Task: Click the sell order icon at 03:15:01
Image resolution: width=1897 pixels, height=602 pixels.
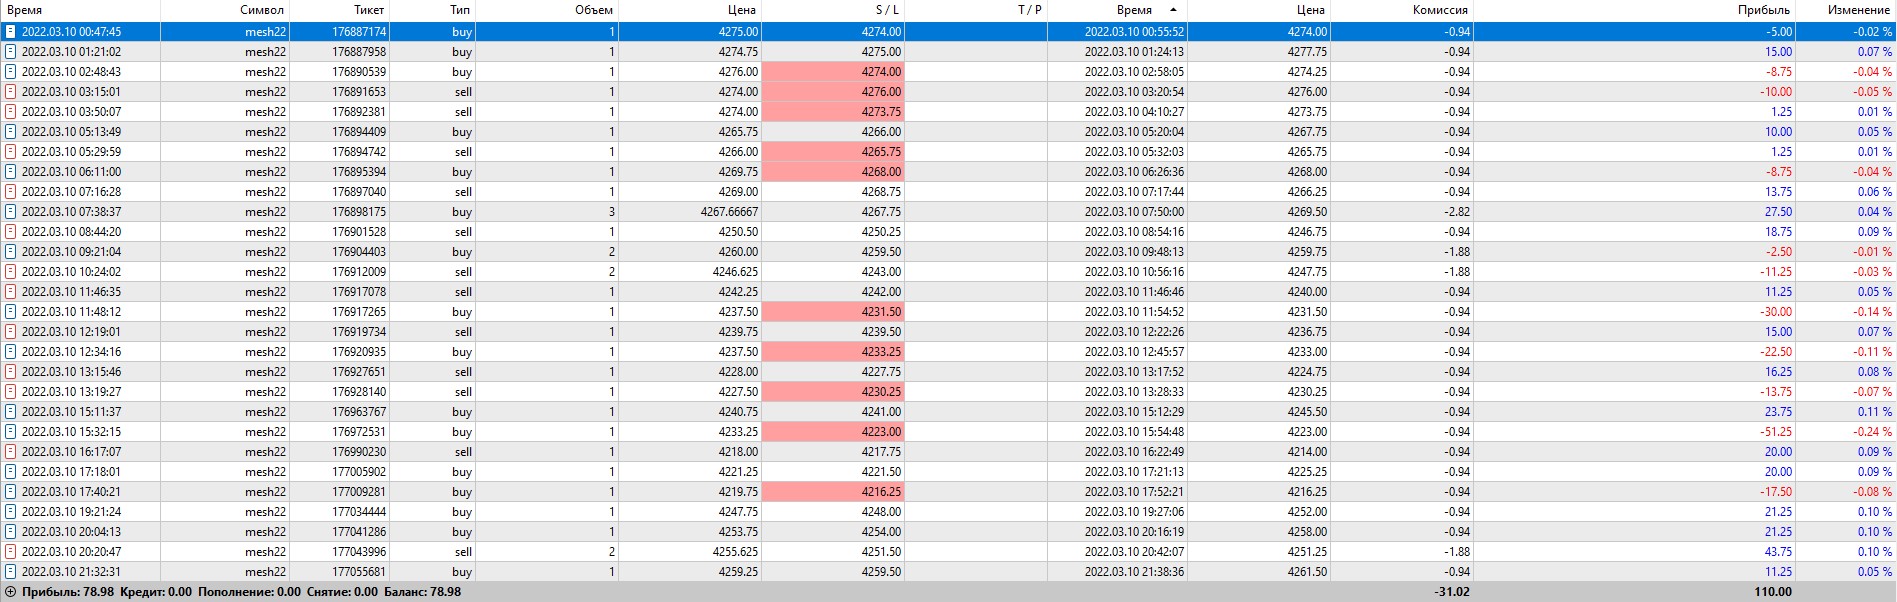Action: click(x=11, y=92)
